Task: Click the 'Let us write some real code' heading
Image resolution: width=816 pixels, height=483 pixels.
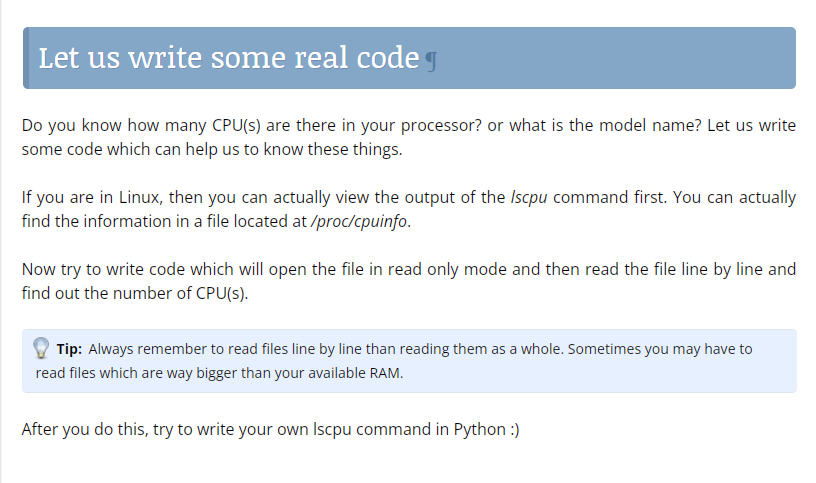Action: [228, 58]
